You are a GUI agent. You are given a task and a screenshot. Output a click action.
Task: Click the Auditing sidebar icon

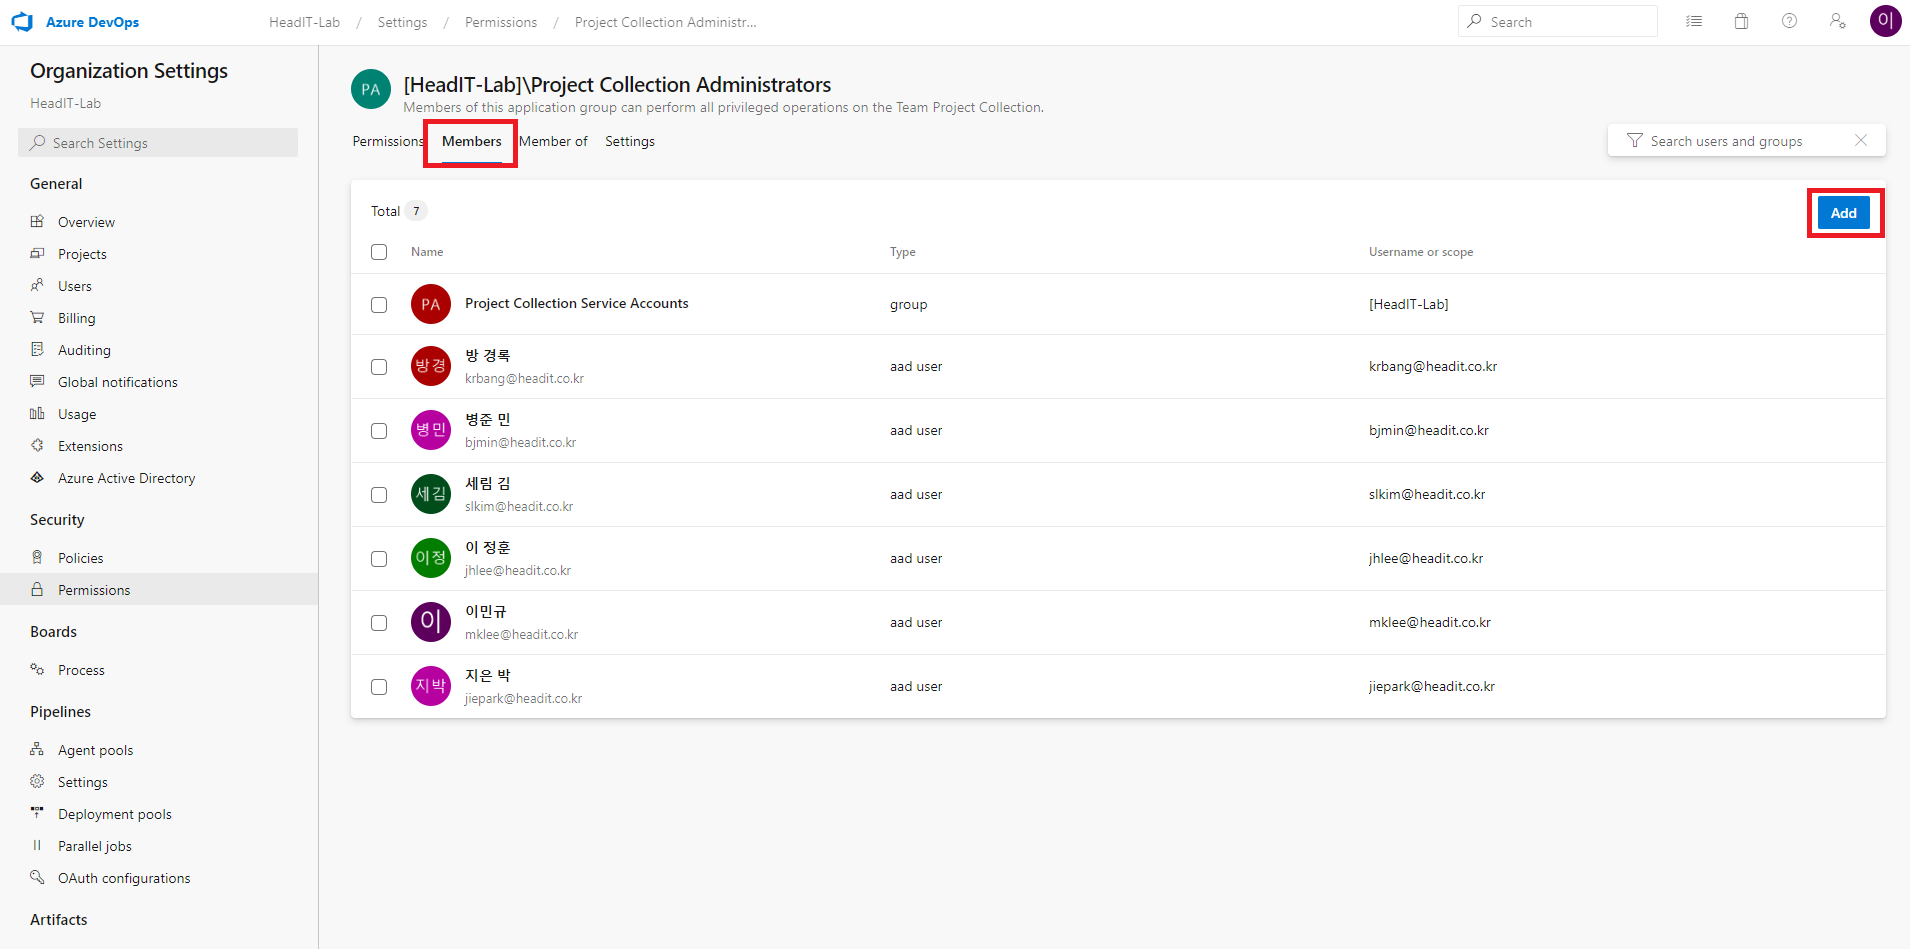coord(37,349)
